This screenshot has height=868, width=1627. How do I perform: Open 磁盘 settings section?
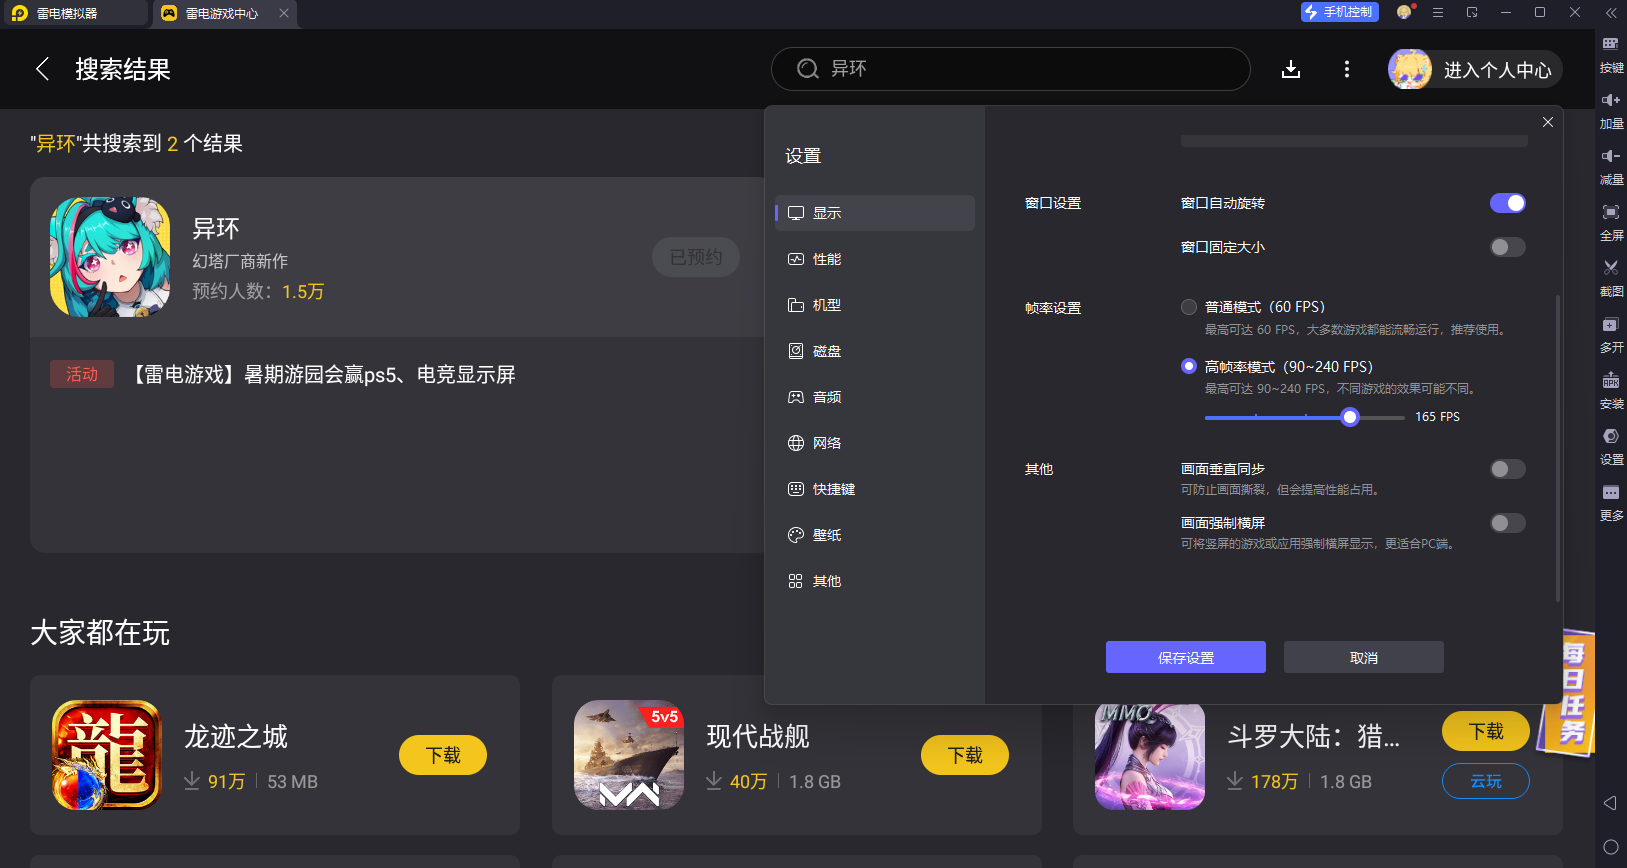874,351
